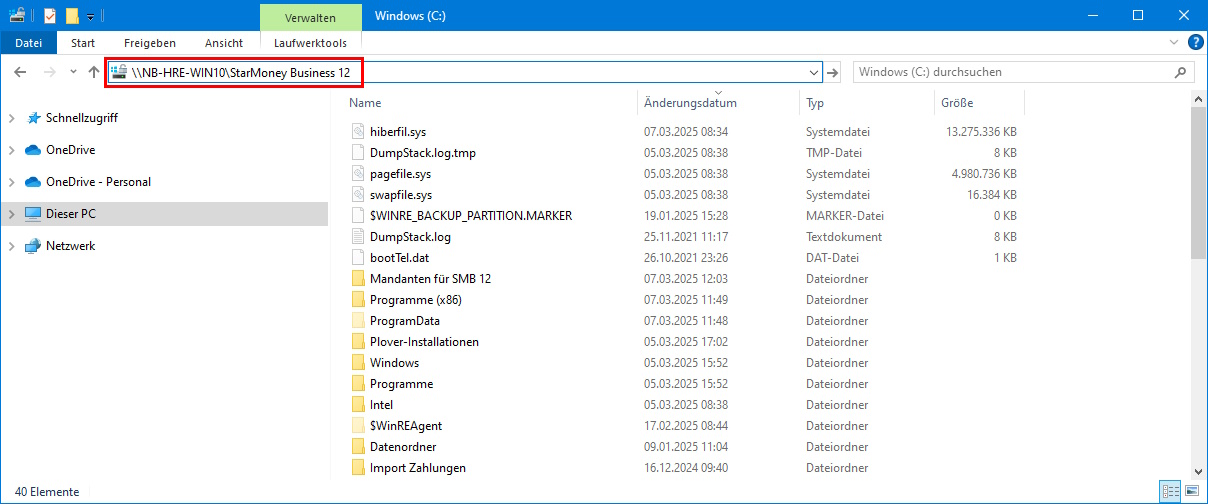Click the swapfile.sys file icon
The image size is (1208, 504).
coord(359,194)
